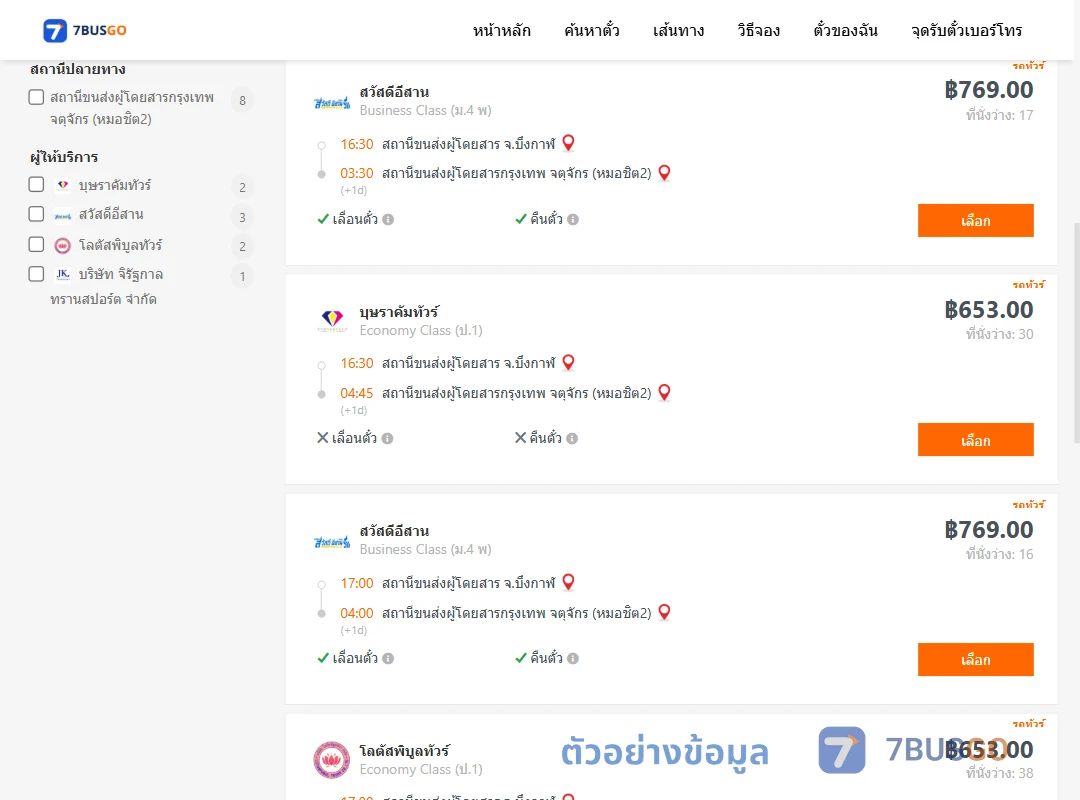Show คืนตั๋ว info for บุษราคัมทัวร์ trip
Screen dimensions: 1080x800
pyautogui.click(x=572, y=439)
